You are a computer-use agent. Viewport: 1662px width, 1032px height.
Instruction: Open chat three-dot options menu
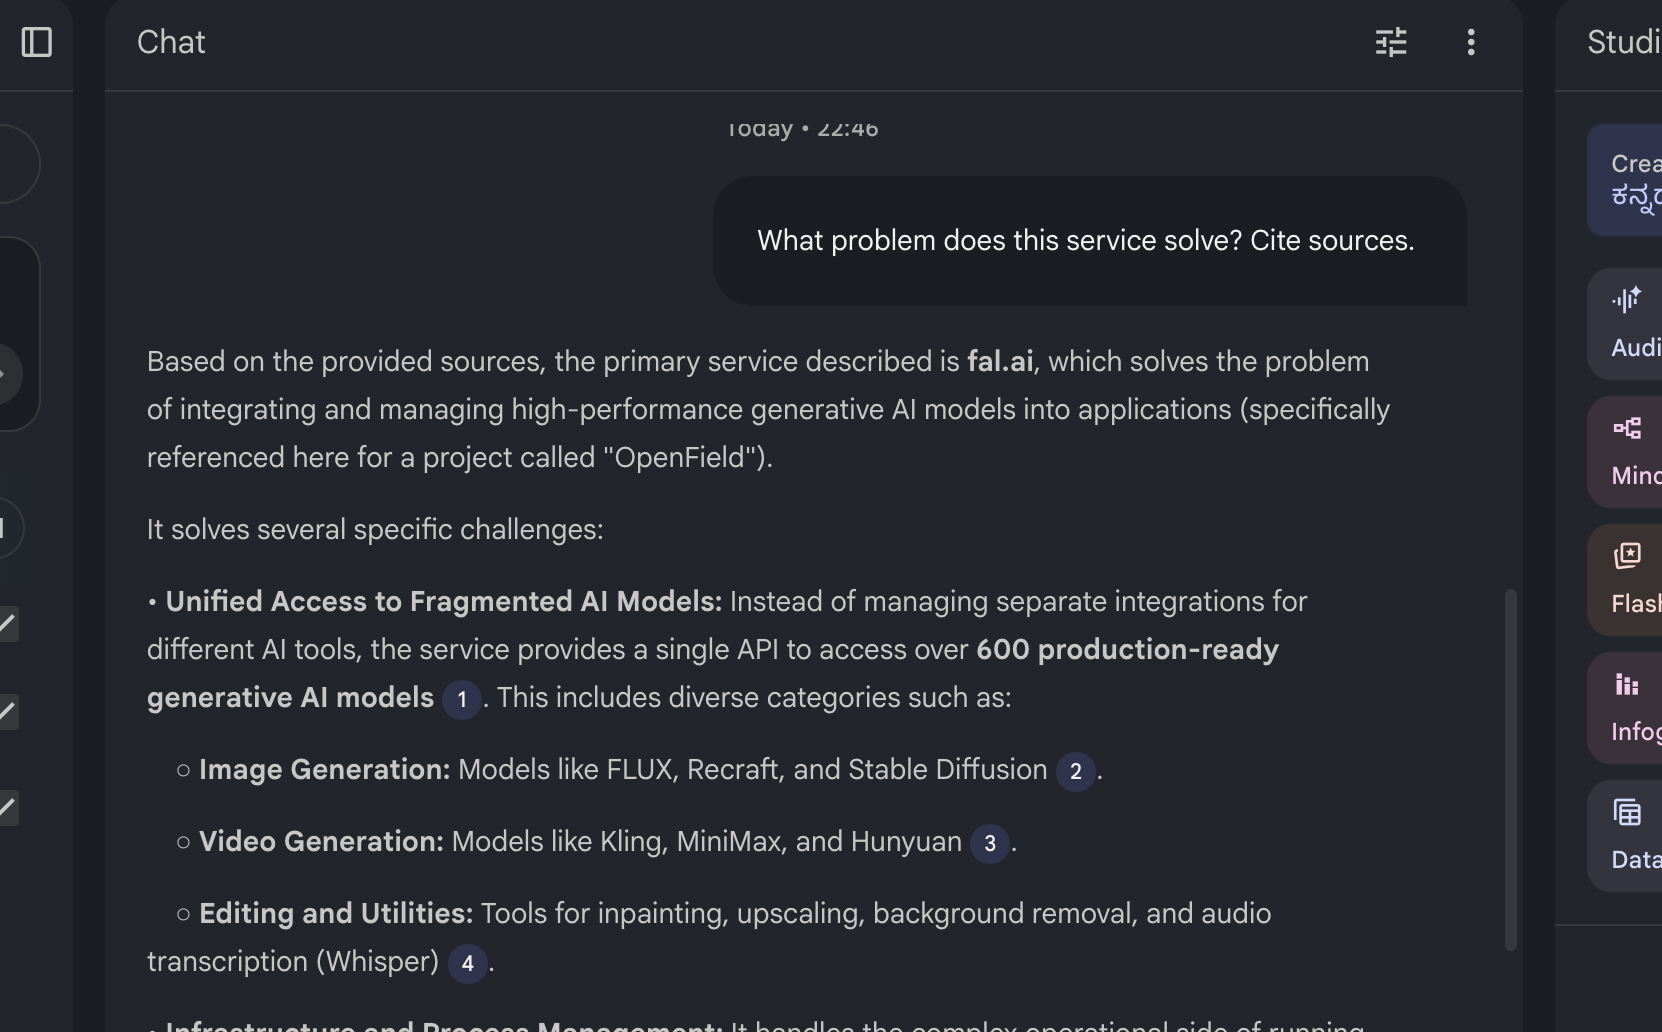tap(1470, 42)
